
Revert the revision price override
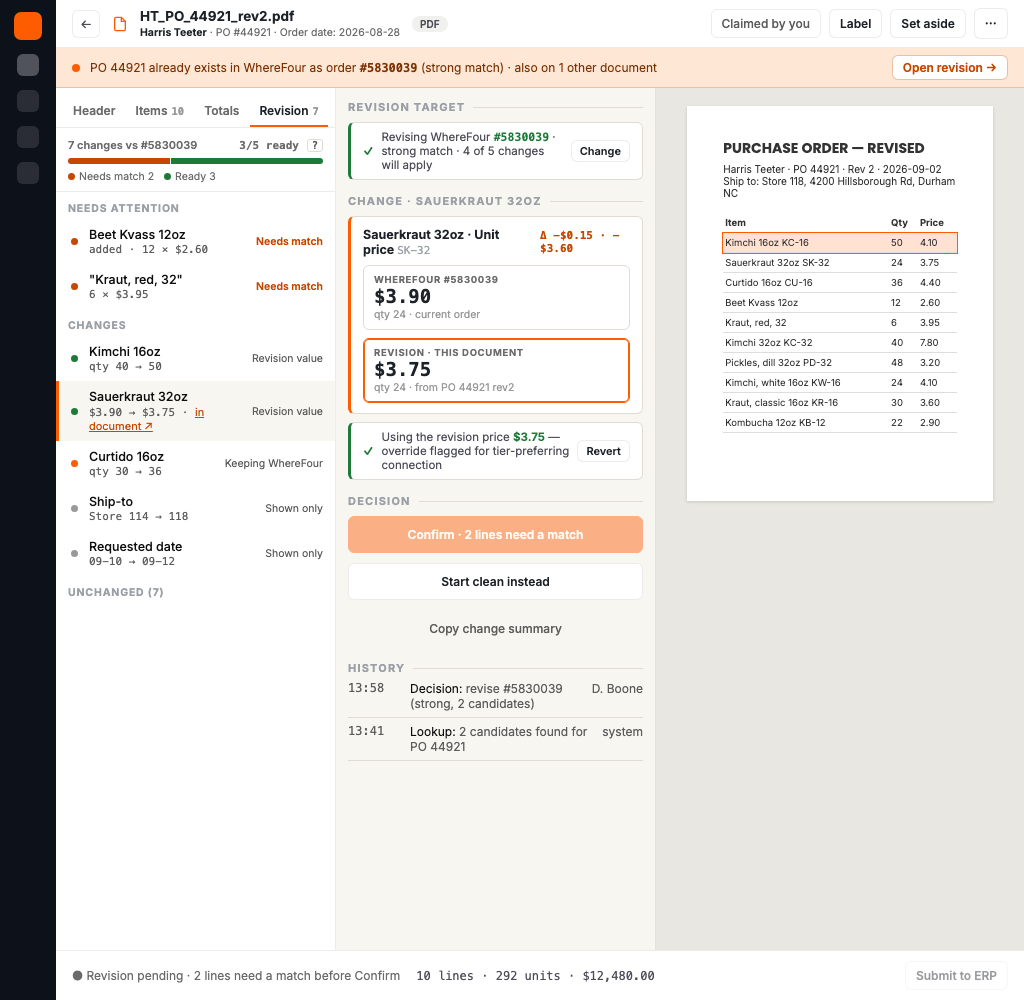tap(603, 451)
